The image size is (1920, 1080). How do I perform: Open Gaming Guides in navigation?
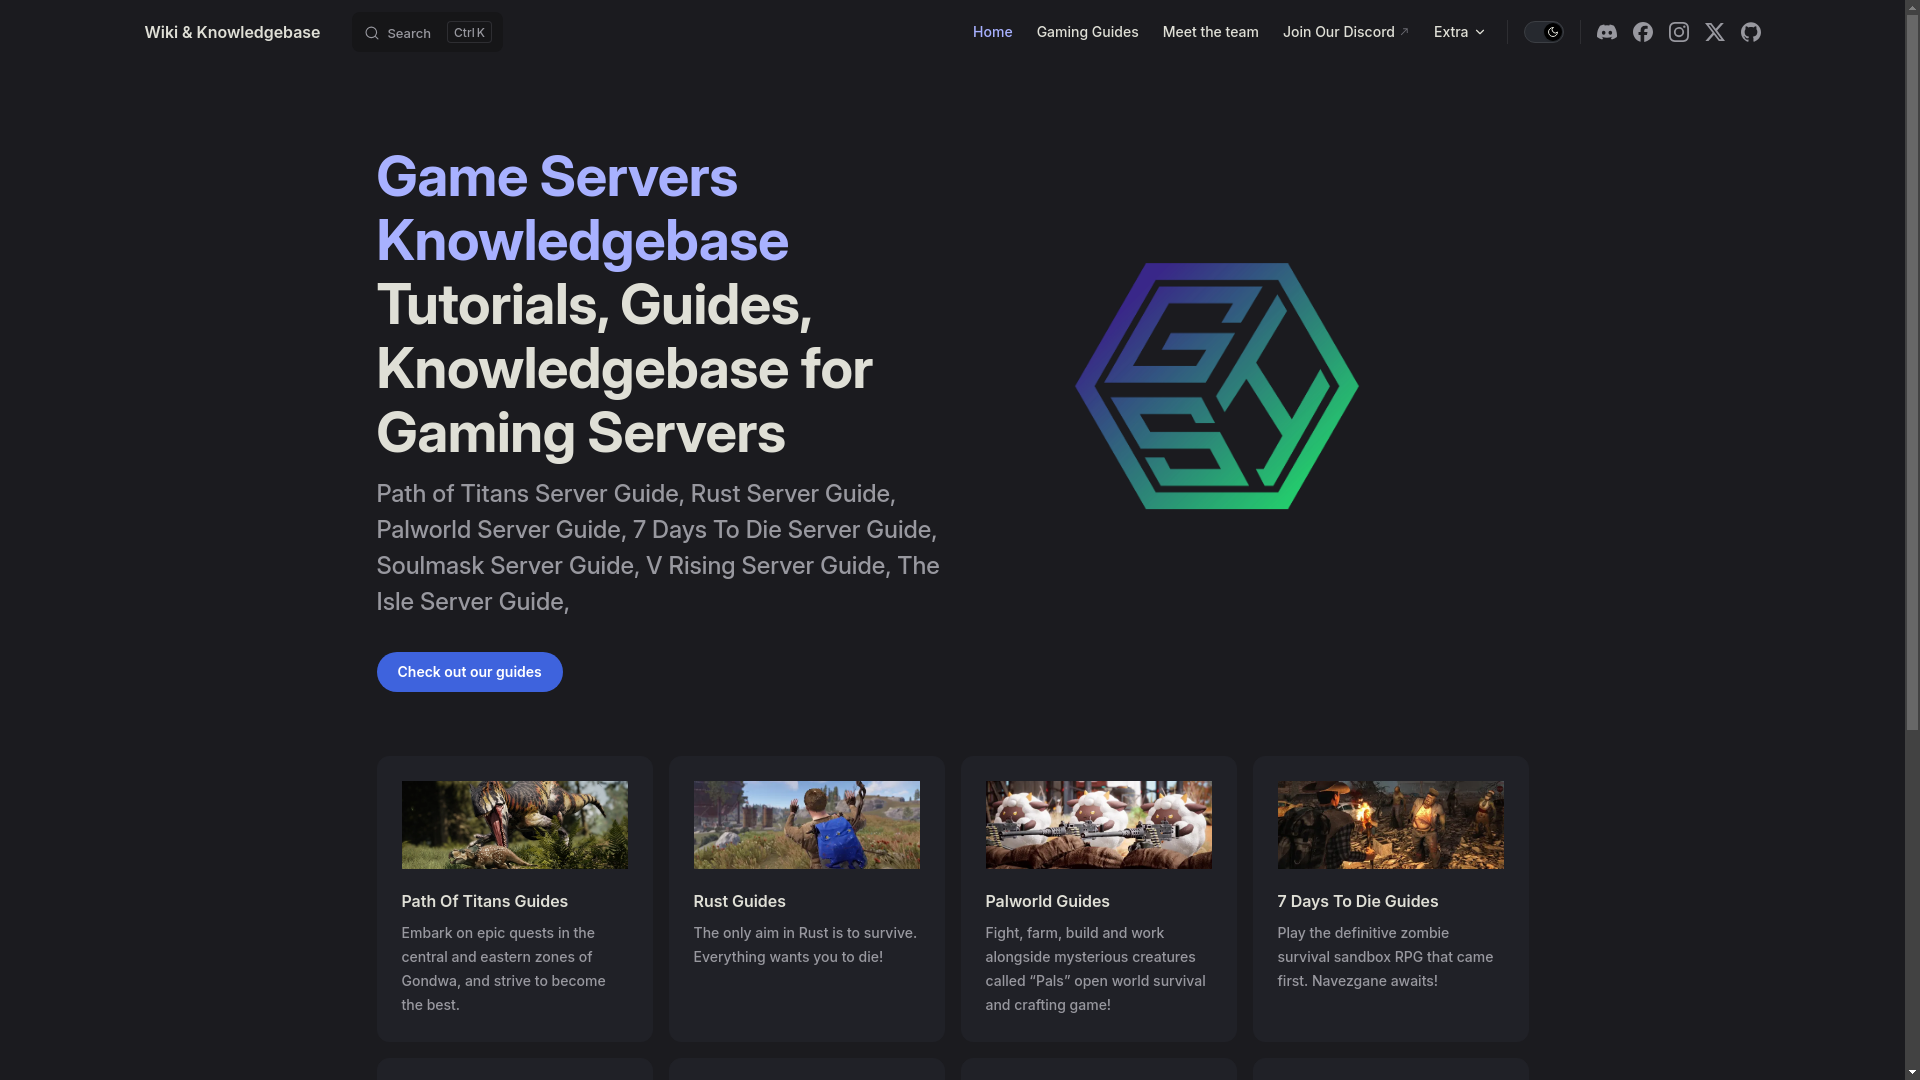[1087, 32]
